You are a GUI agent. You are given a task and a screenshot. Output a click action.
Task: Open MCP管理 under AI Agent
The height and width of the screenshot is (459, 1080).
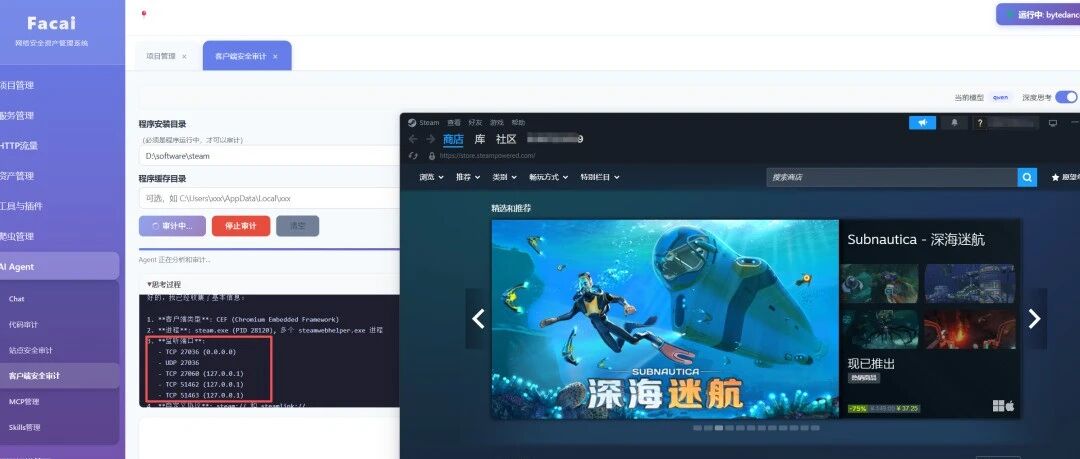(x=59, y=402)
